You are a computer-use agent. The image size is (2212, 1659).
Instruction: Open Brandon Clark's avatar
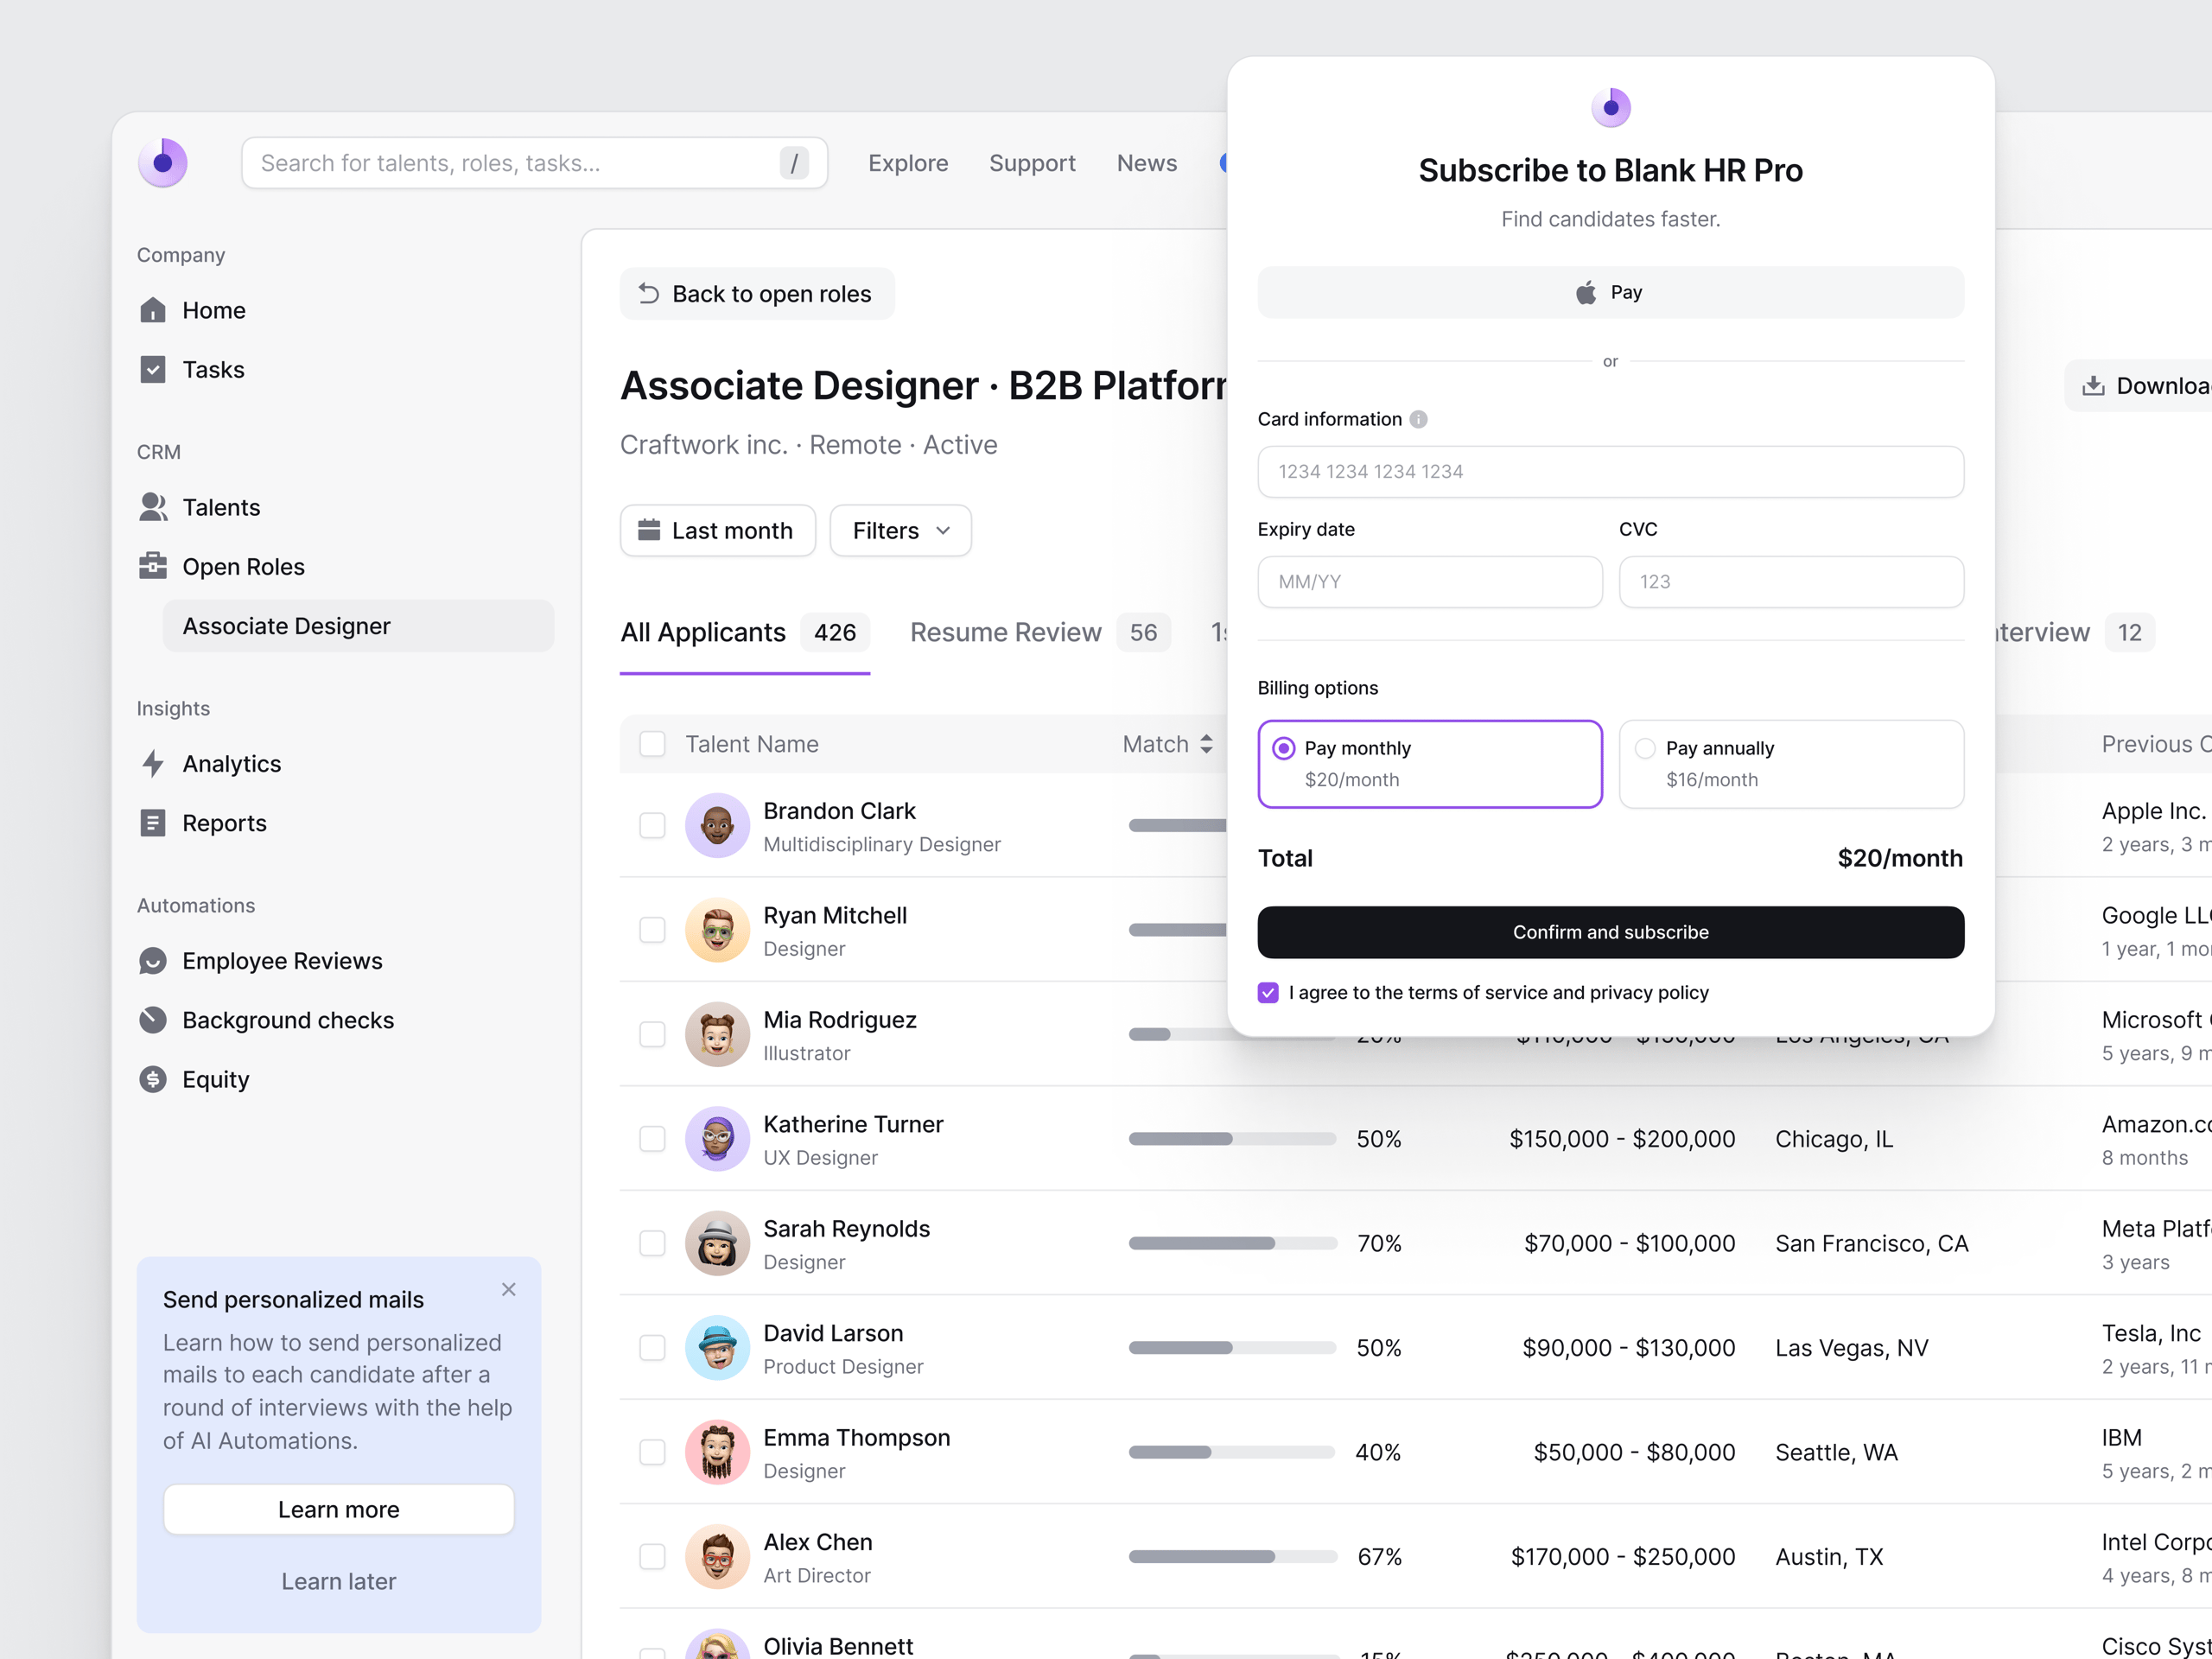[x=717, y=825]
